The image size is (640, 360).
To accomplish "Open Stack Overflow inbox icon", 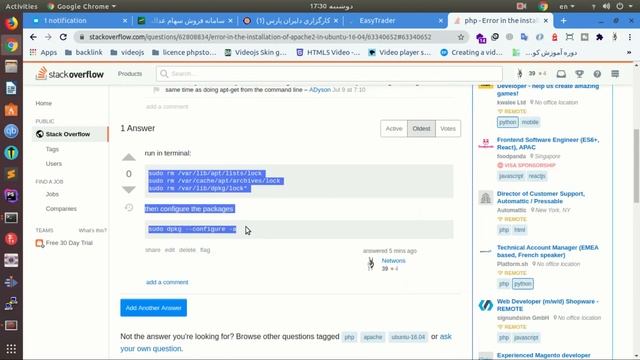I will pyautogui.click(x=561, y=74).
